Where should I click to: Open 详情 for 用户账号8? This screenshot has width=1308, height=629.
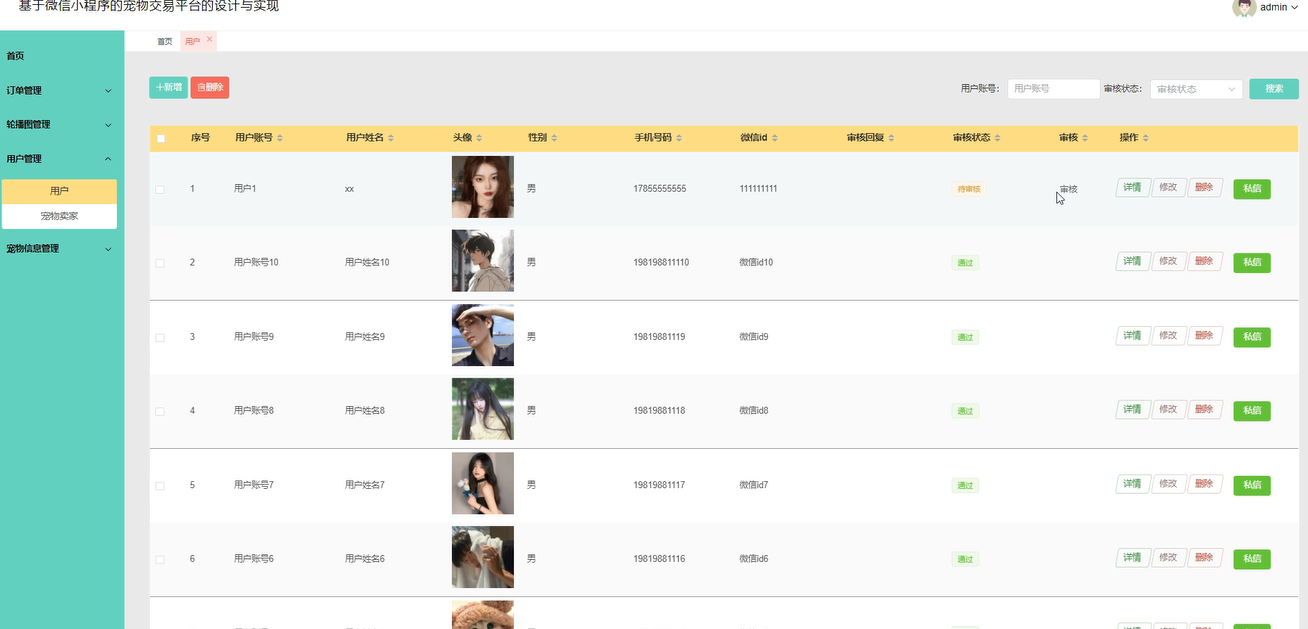pos(1132,409)
